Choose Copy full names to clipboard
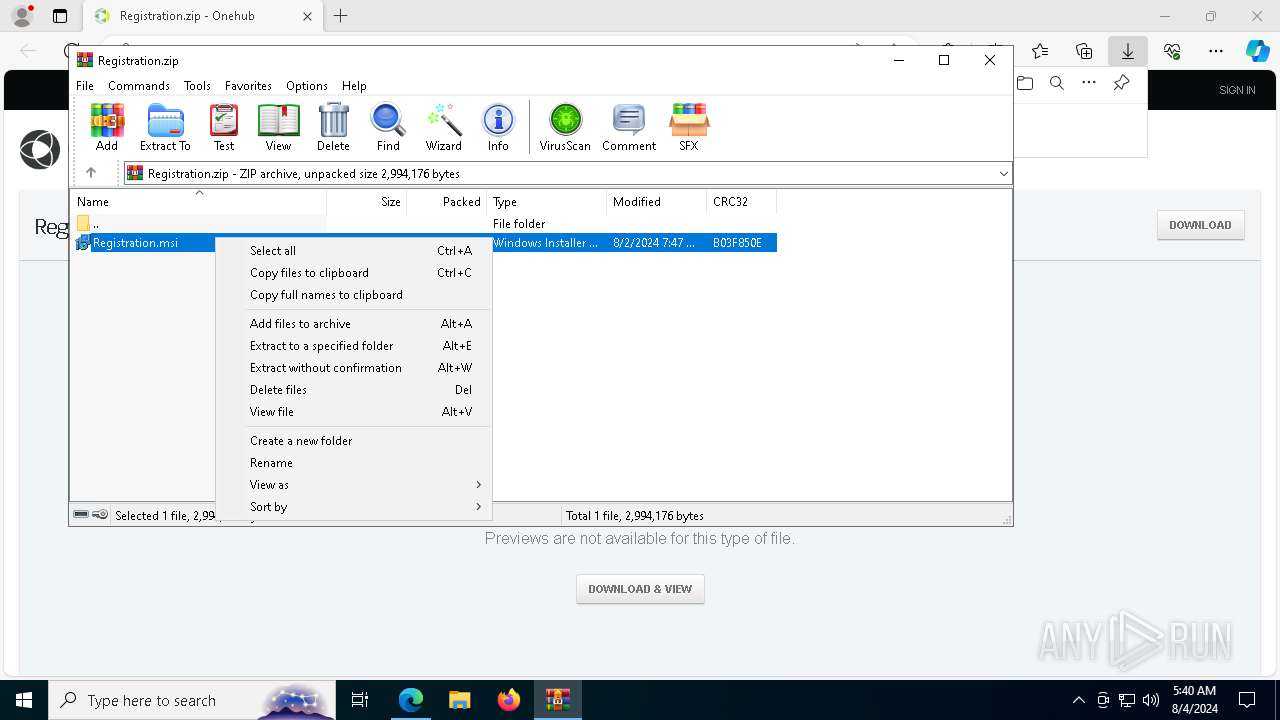The image size is (1280, 720). (353, 295)
